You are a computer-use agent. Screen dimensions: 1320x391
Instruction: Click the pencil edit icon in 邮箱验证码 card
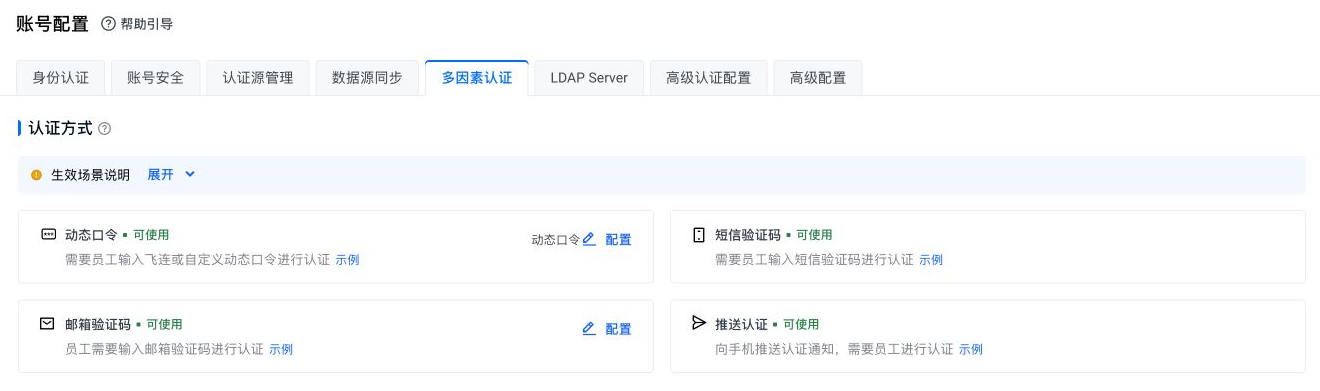589,329
